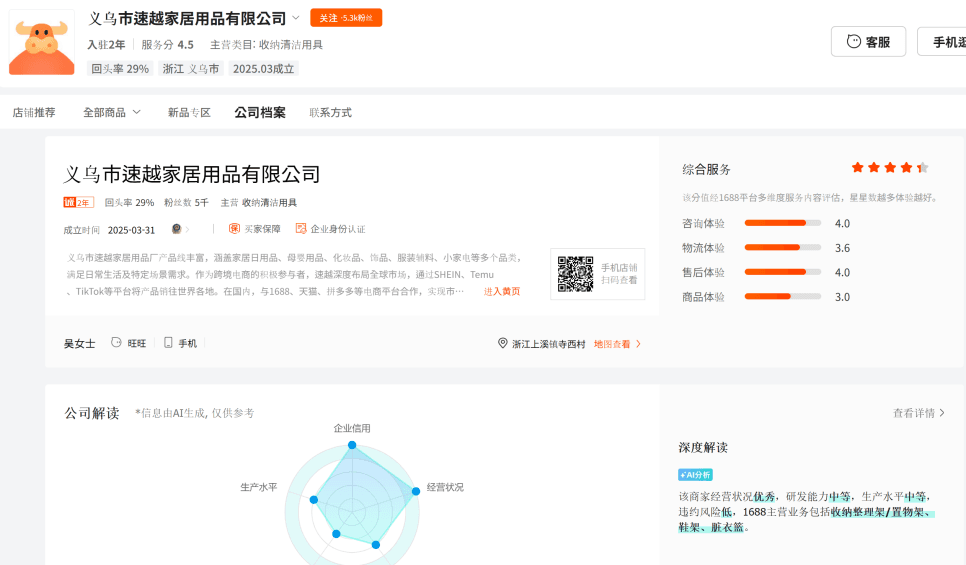This screenshot has height=565, width=966.
Task: Click the 经营状况 radar chart point
Action: pyautogui.click(x=416, y=491)
